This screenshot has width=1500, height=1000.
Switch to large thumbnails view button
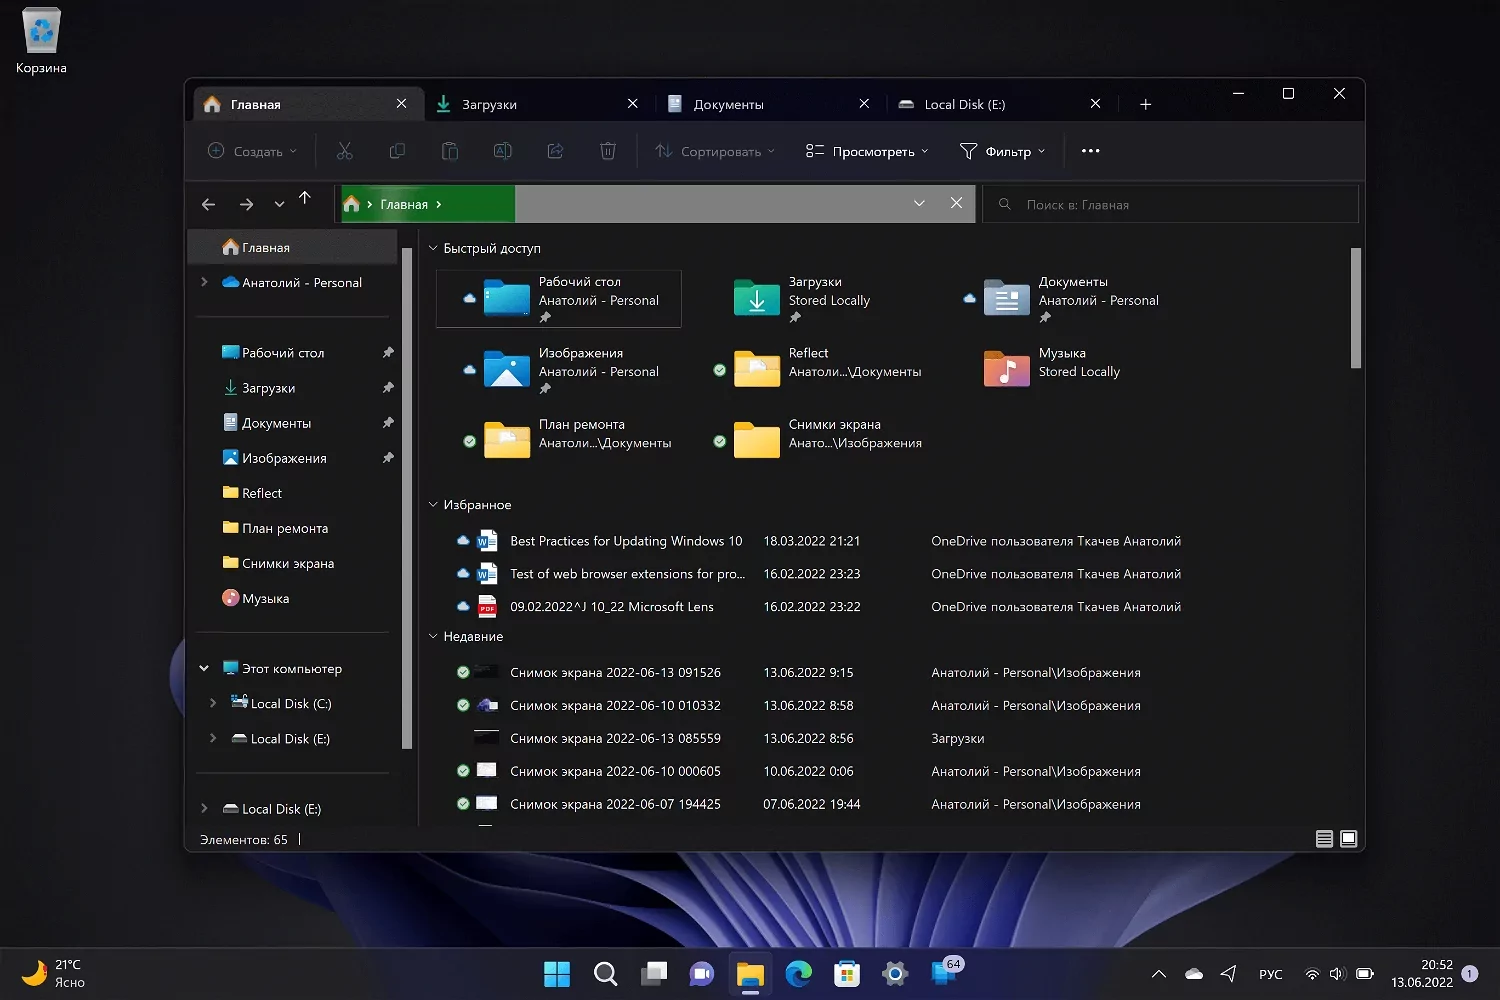(x=1348, y=839)
